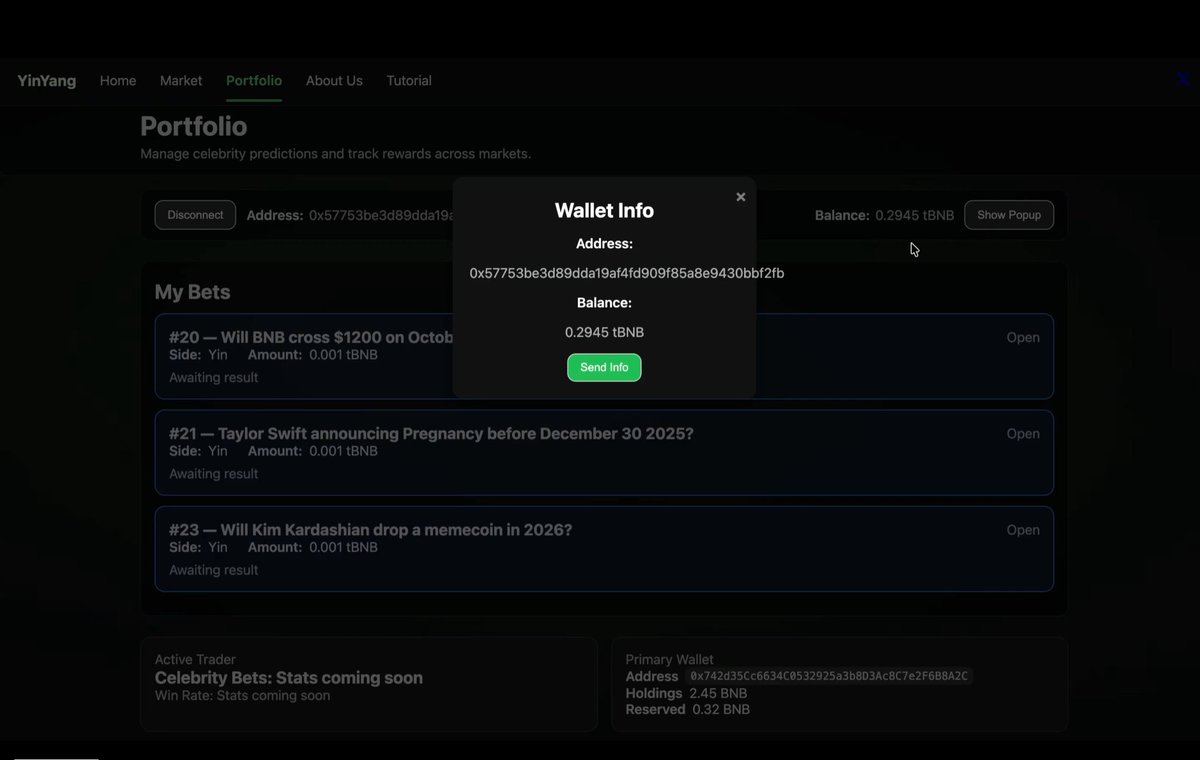This screenshot has width=1200, height=760.
Task: Click the green Send Info button
Action: (x=604, y=367)
